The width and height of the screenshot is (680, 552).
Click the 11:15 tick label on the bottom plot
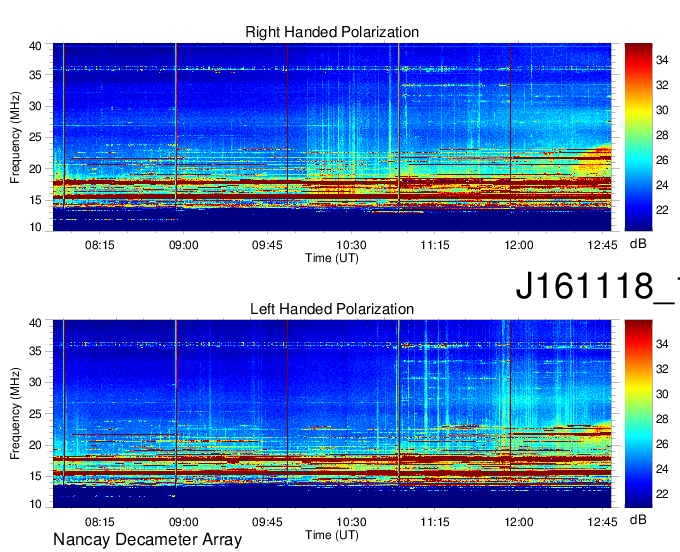(x=435, y=522)
